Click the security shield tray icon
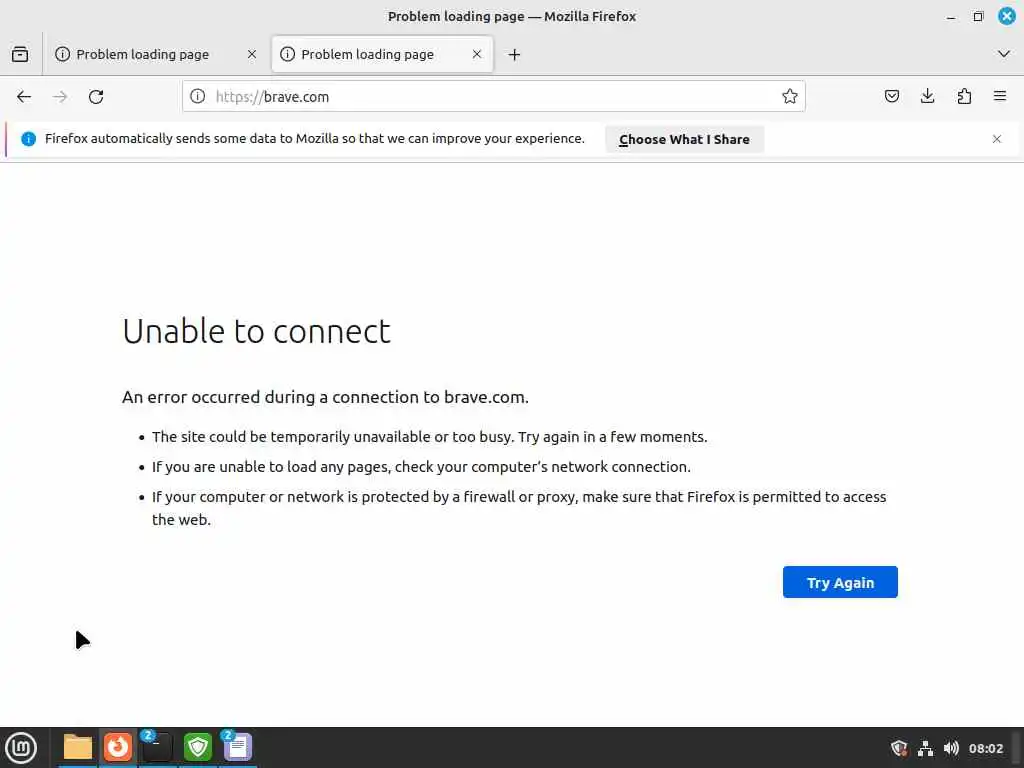The height and width of the screenshot is (768, 1024). click(x=899, y=748)
